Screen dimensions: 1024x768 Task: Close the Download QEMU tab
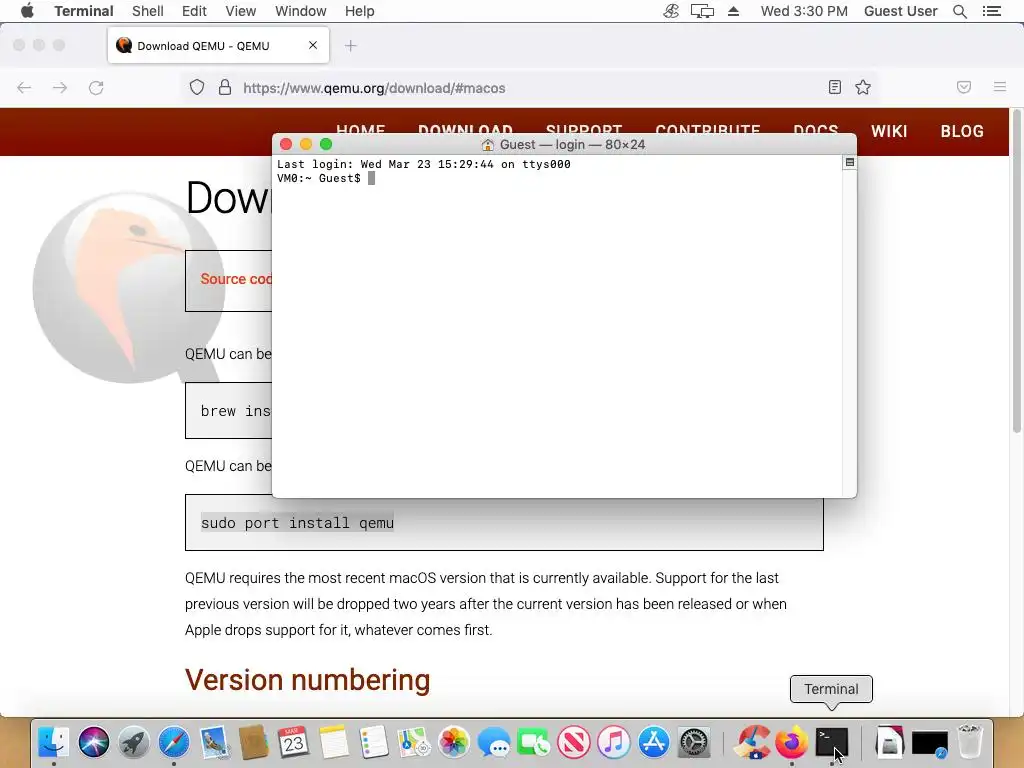pos(313,45)
